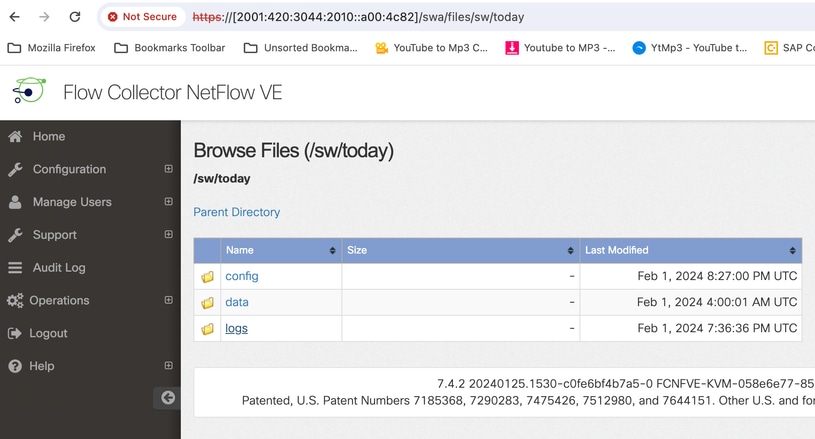815x439 pixels.
Task: Click the Parent Directory link
Action: pyautogui.click(x=236, y=212)
